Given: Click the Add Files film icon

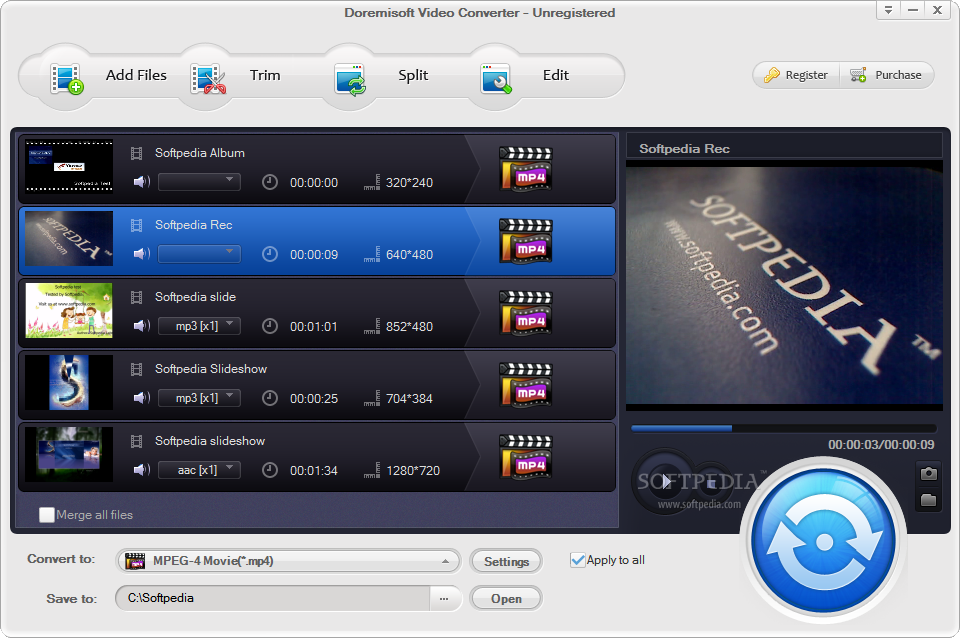Looking at the screenshot, I should (67, 78).
